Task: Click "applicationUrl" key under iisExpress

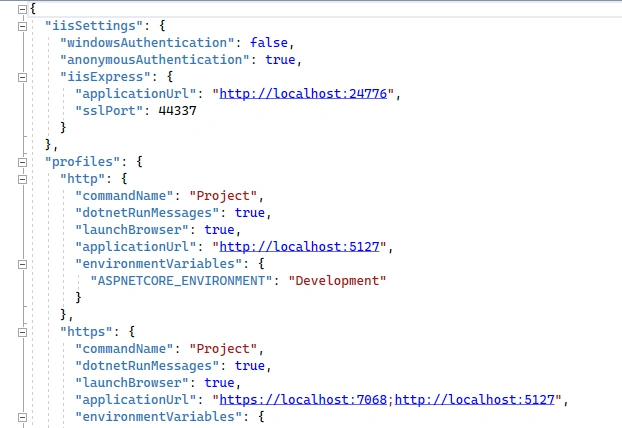Action: pos(136,94)
